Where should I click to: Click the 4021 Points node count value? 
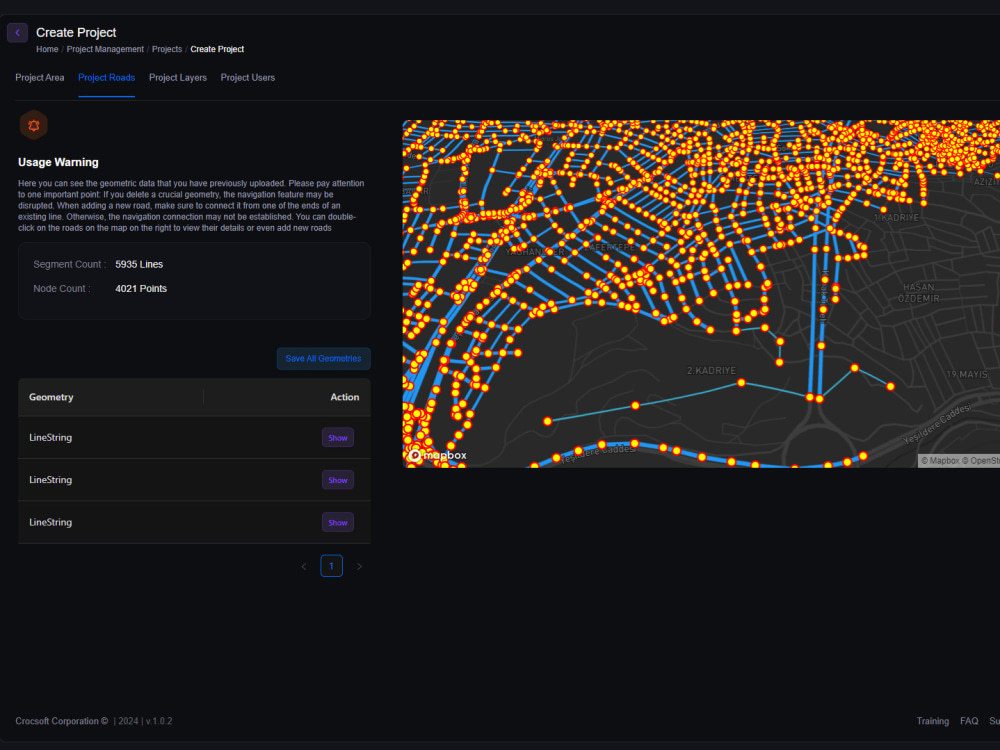141,289
